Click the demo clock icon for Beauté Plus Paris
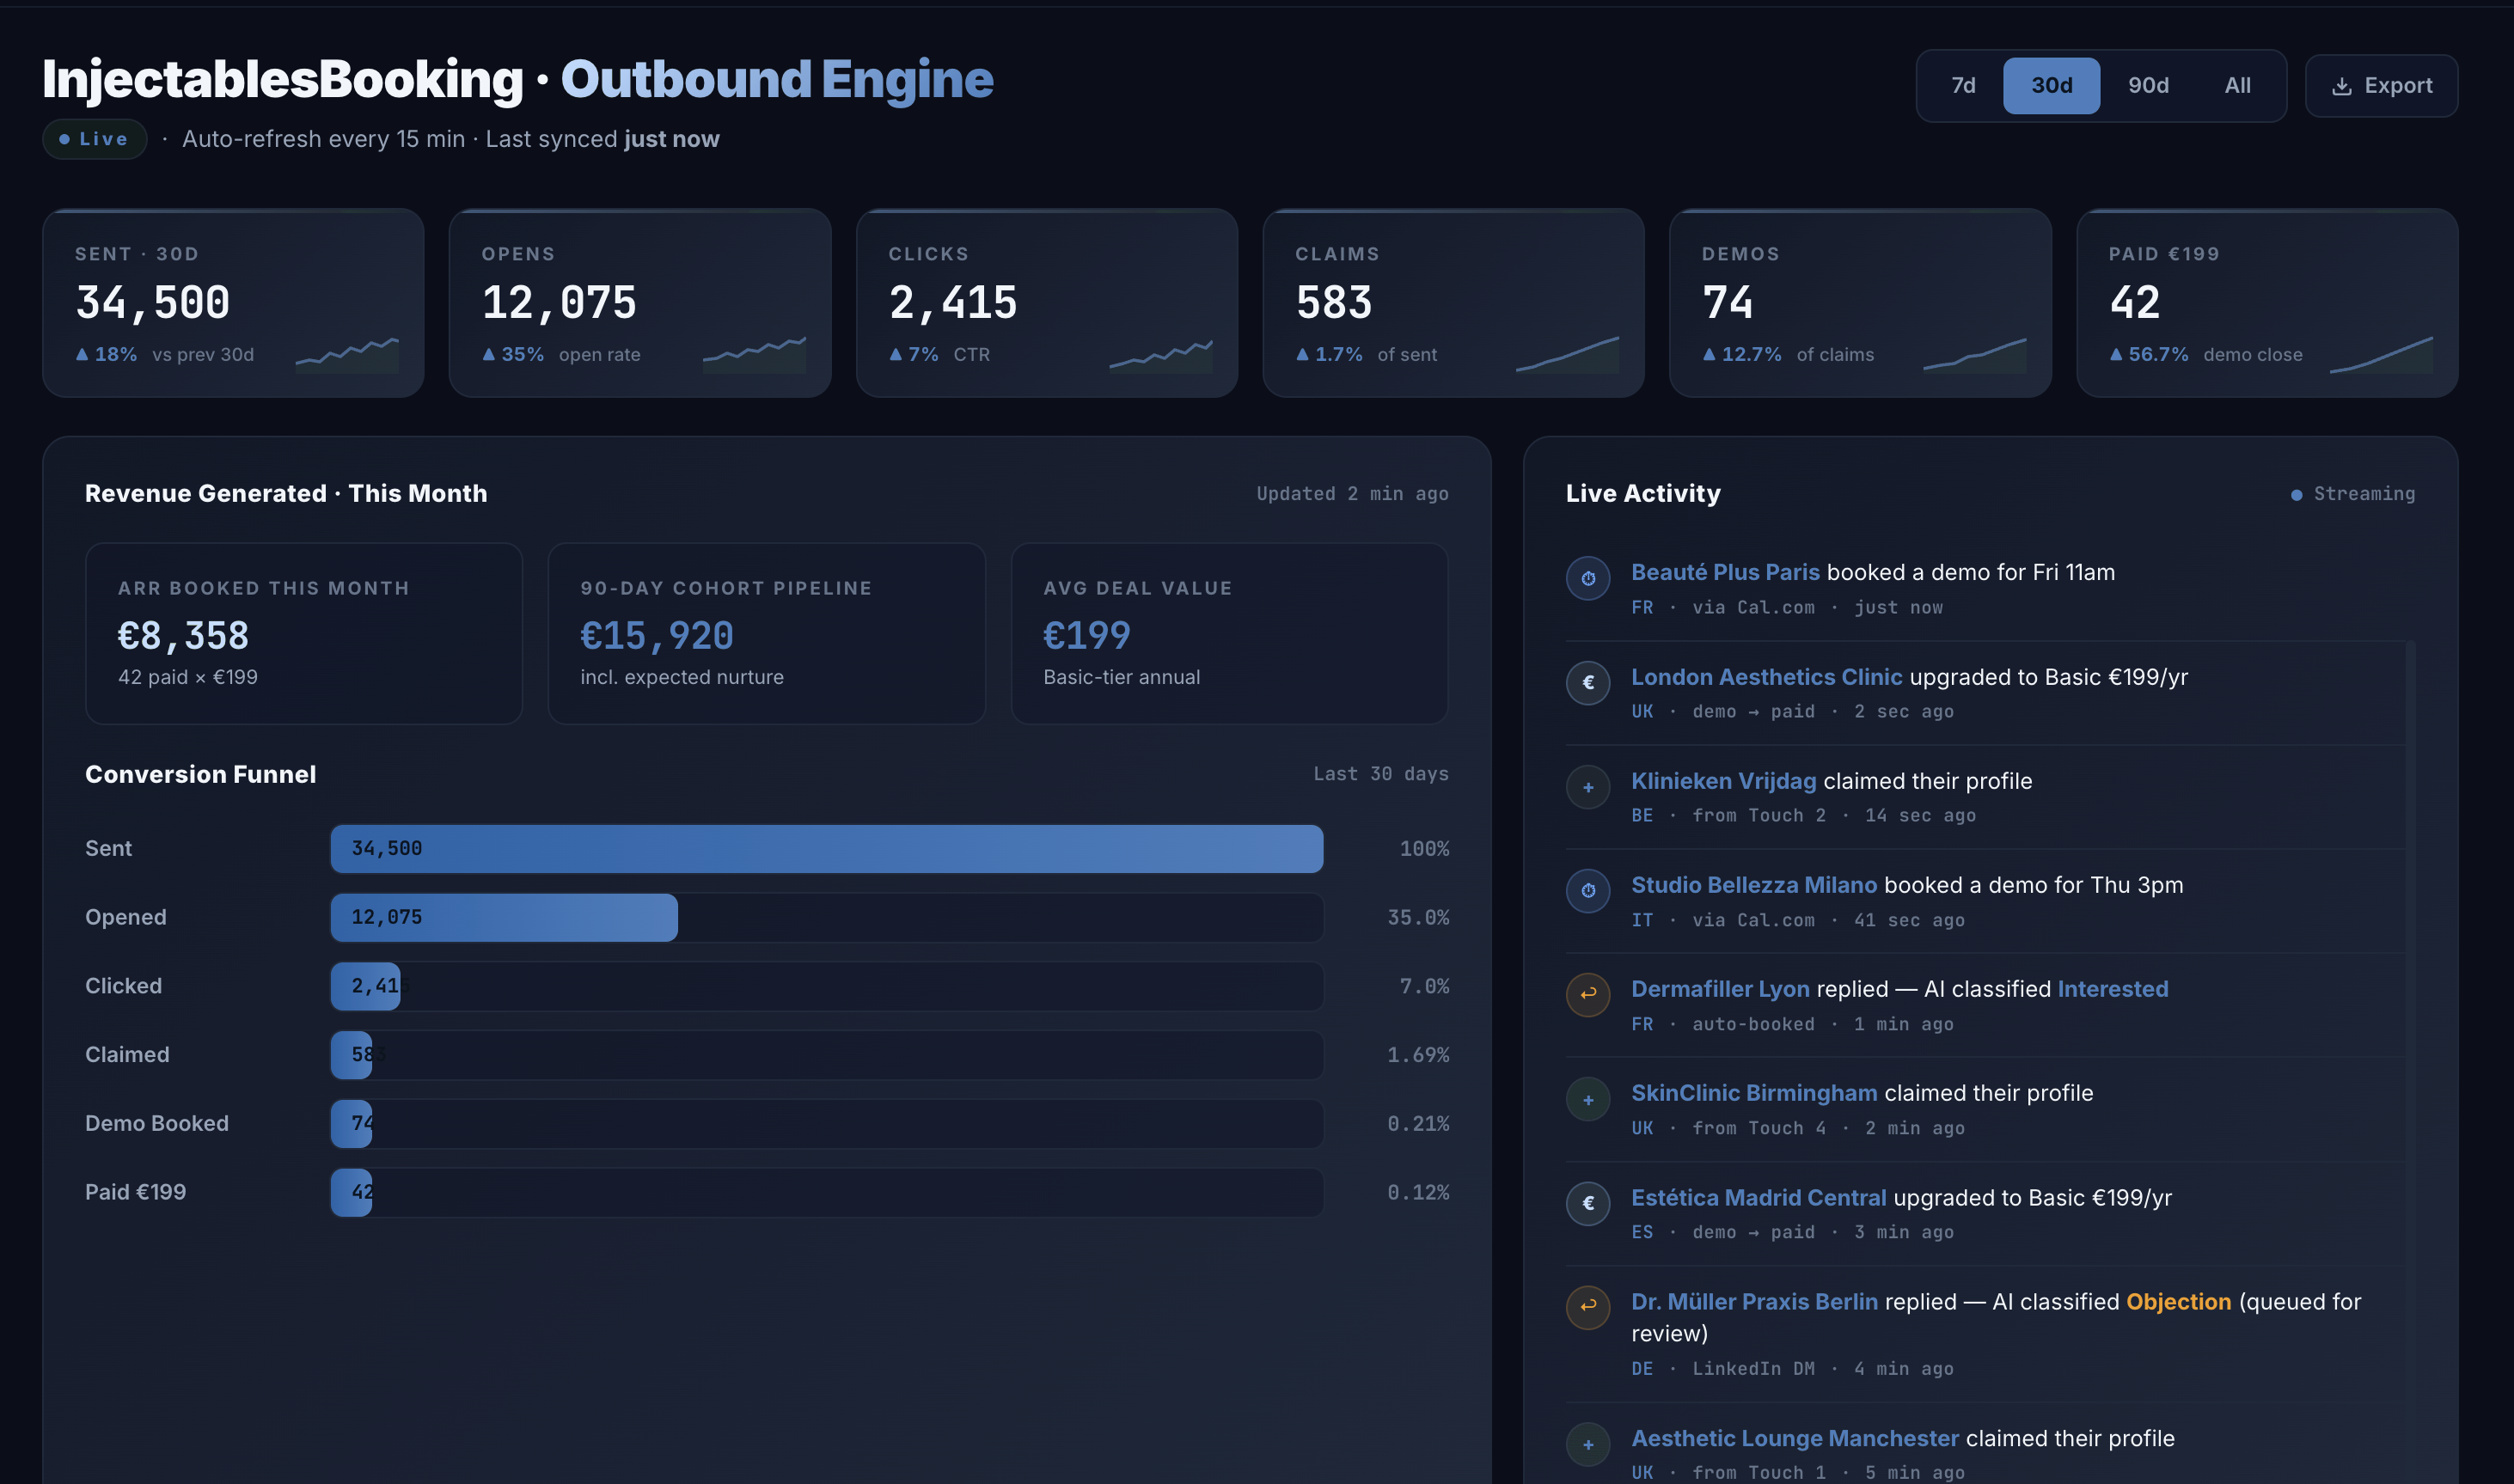Viewport: 2514px width, 1484px height. point(1588,578)
